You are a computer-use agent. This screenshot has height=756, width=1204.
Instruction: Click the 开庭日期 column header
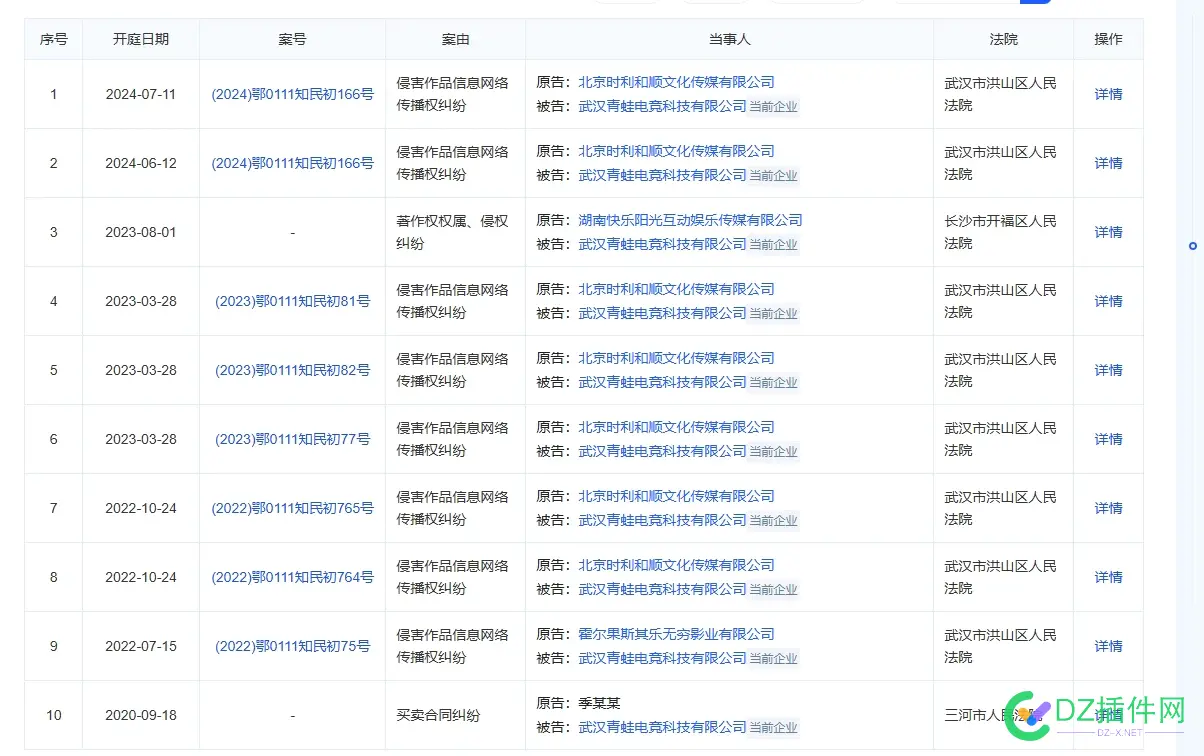click(x=140, y=39)
